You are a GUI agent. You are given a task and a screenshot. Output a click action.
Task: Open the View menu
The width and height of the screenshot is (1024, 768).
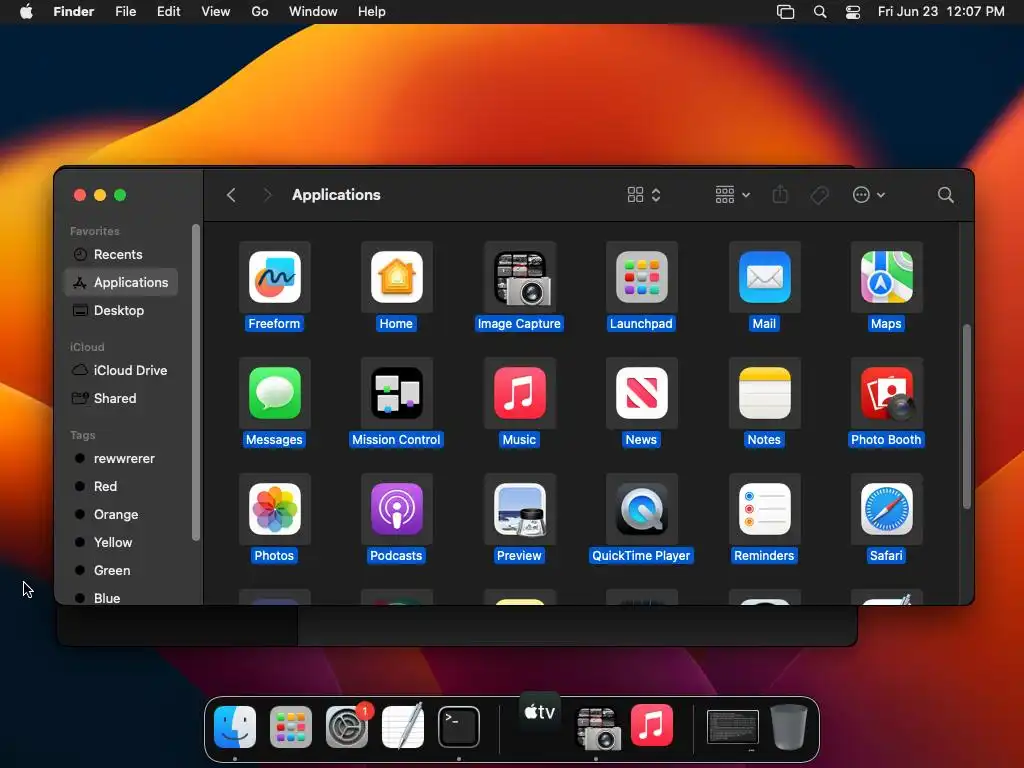tap(216, 12)
